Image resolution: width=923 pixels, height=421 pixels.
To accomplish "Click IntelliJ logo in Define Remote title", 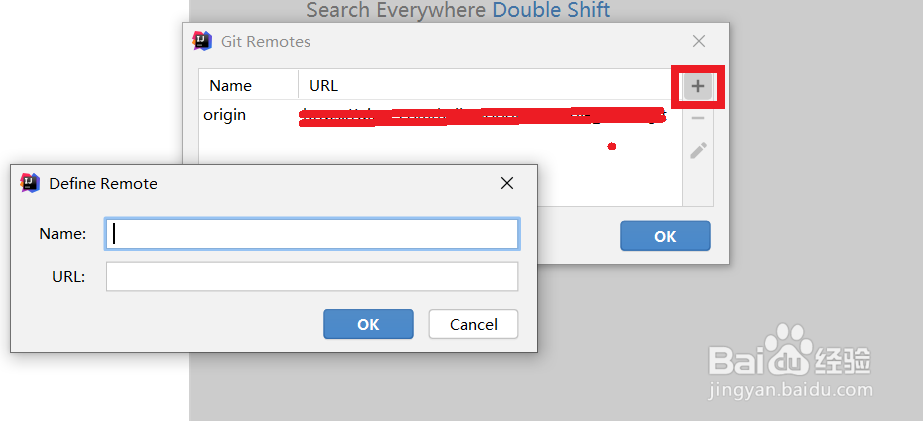I will pyautogui.click(x=30, y=183).
